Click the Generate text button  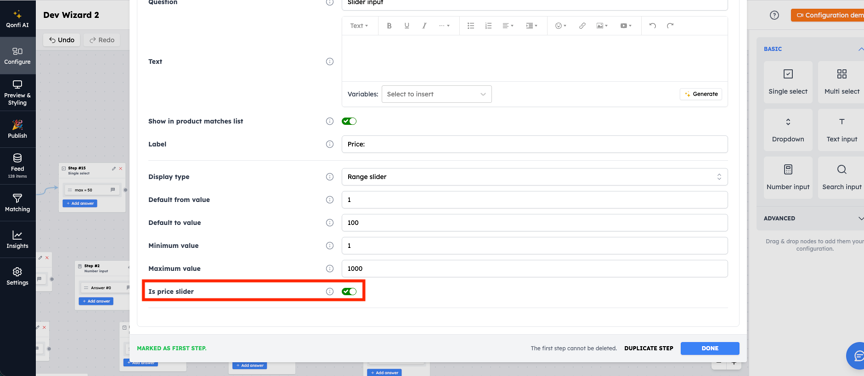click(701, 94)
